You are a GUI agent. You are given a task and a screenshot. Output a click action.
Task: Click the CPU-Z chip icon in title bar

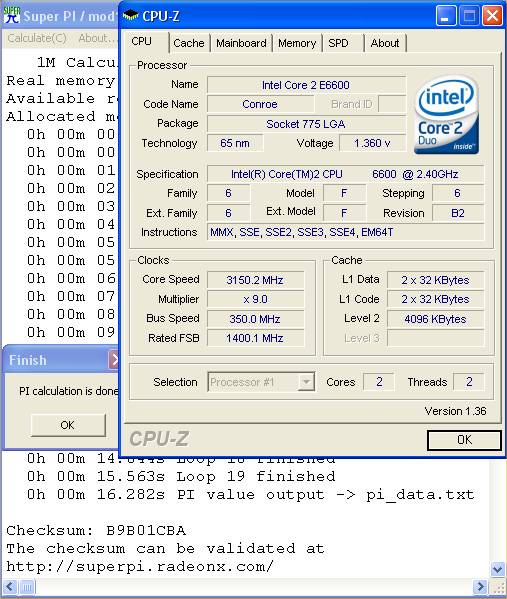pos(130,16)
